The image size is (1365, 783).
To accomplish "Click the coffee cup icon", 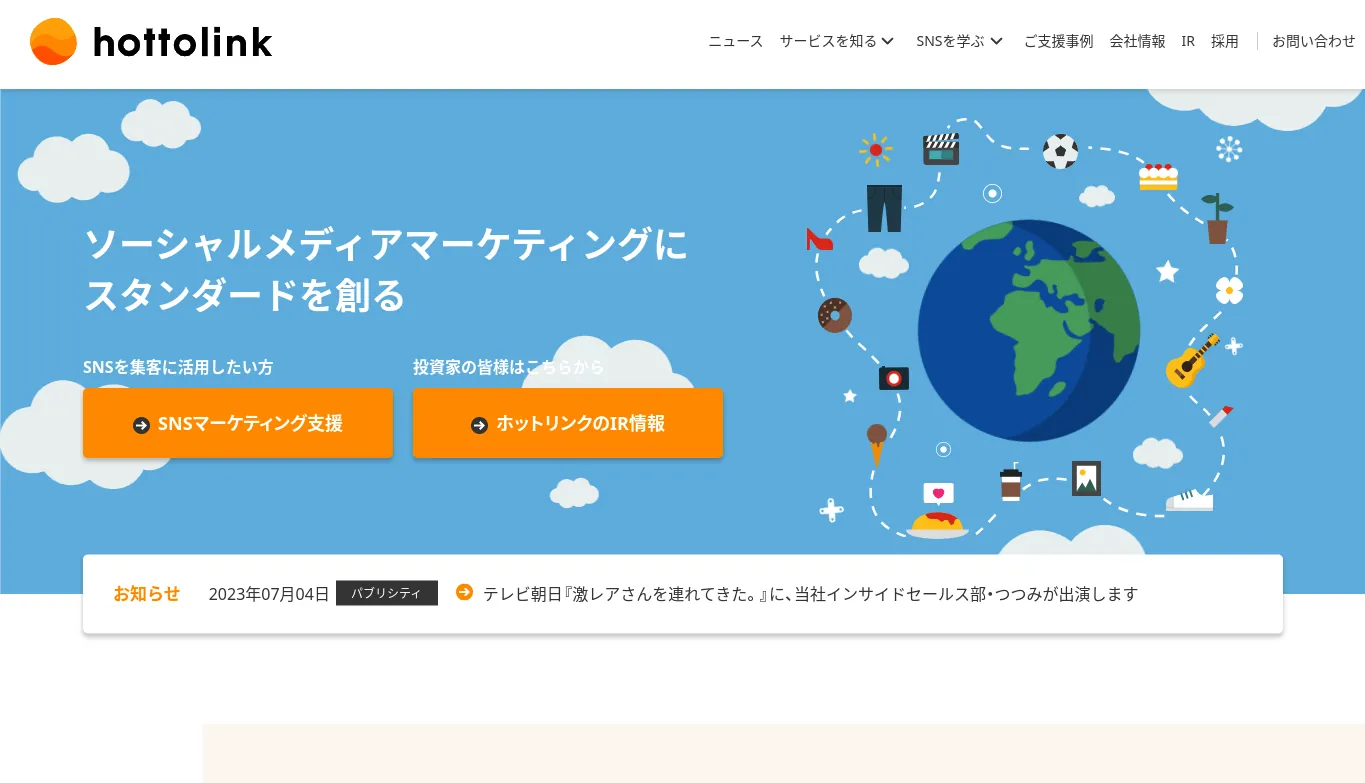I will coord(1011,483).
